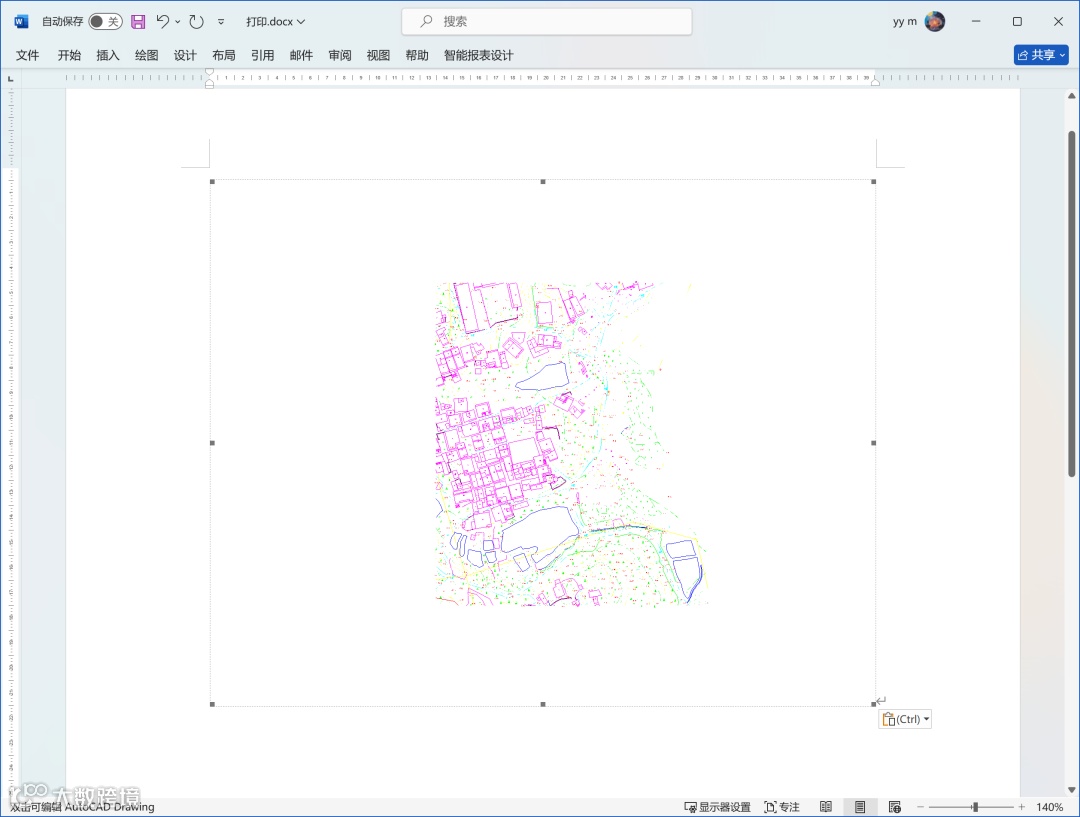This screenshot has height=817, width=1080.
Task: Click the 专注 focus mode button
Action: (782, 807)
